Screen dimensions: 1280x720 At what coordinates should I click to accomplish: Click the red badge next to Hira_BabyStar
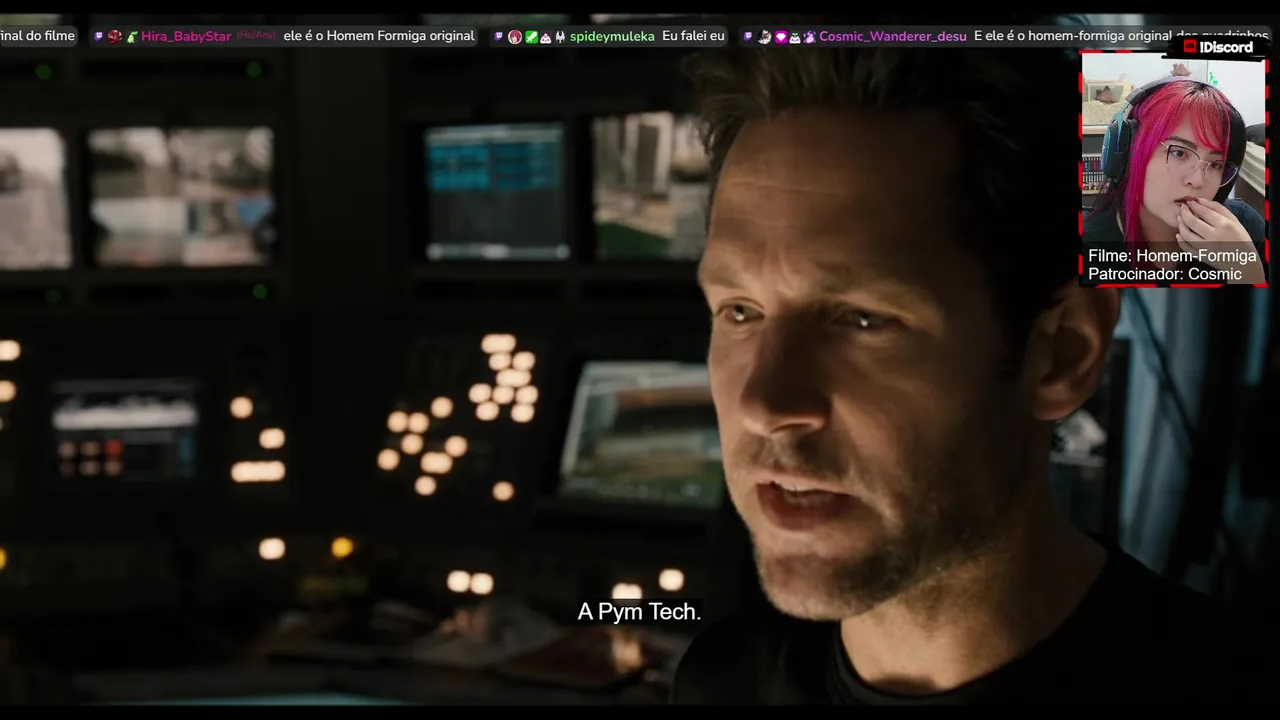click(115, 36)
